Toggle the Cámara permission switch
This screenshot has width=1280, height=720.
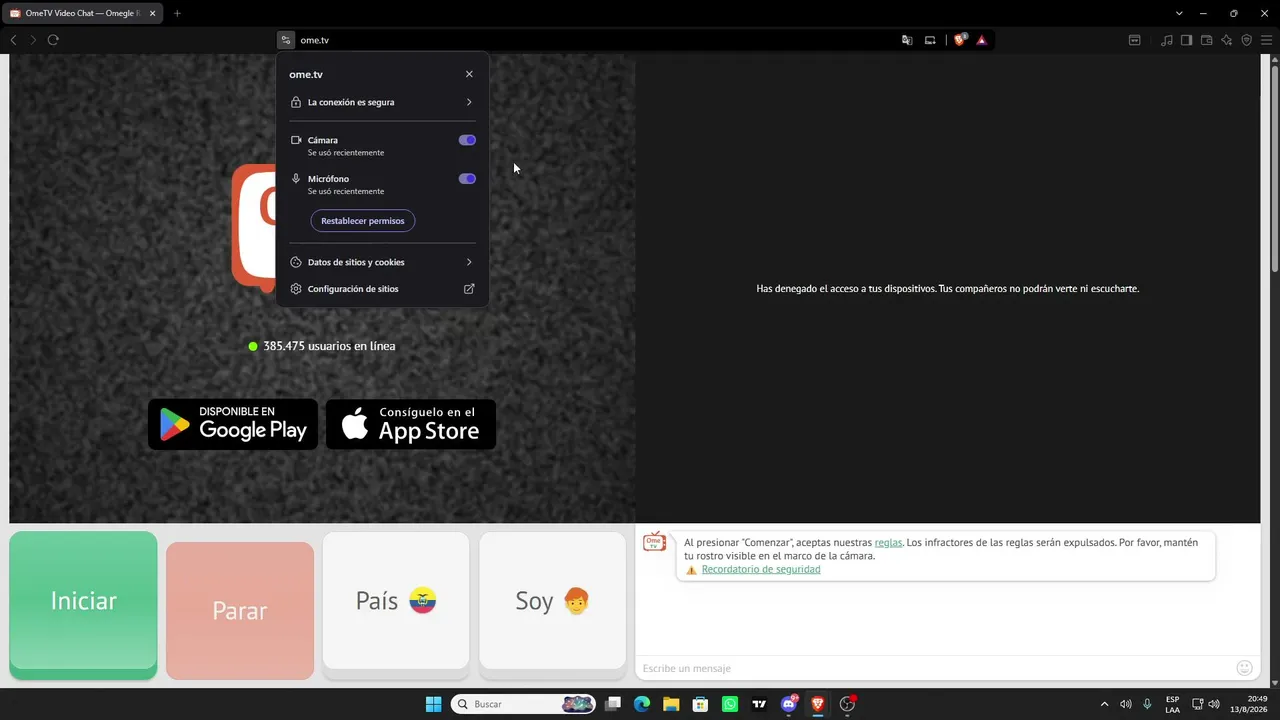(x=467, y=140)
